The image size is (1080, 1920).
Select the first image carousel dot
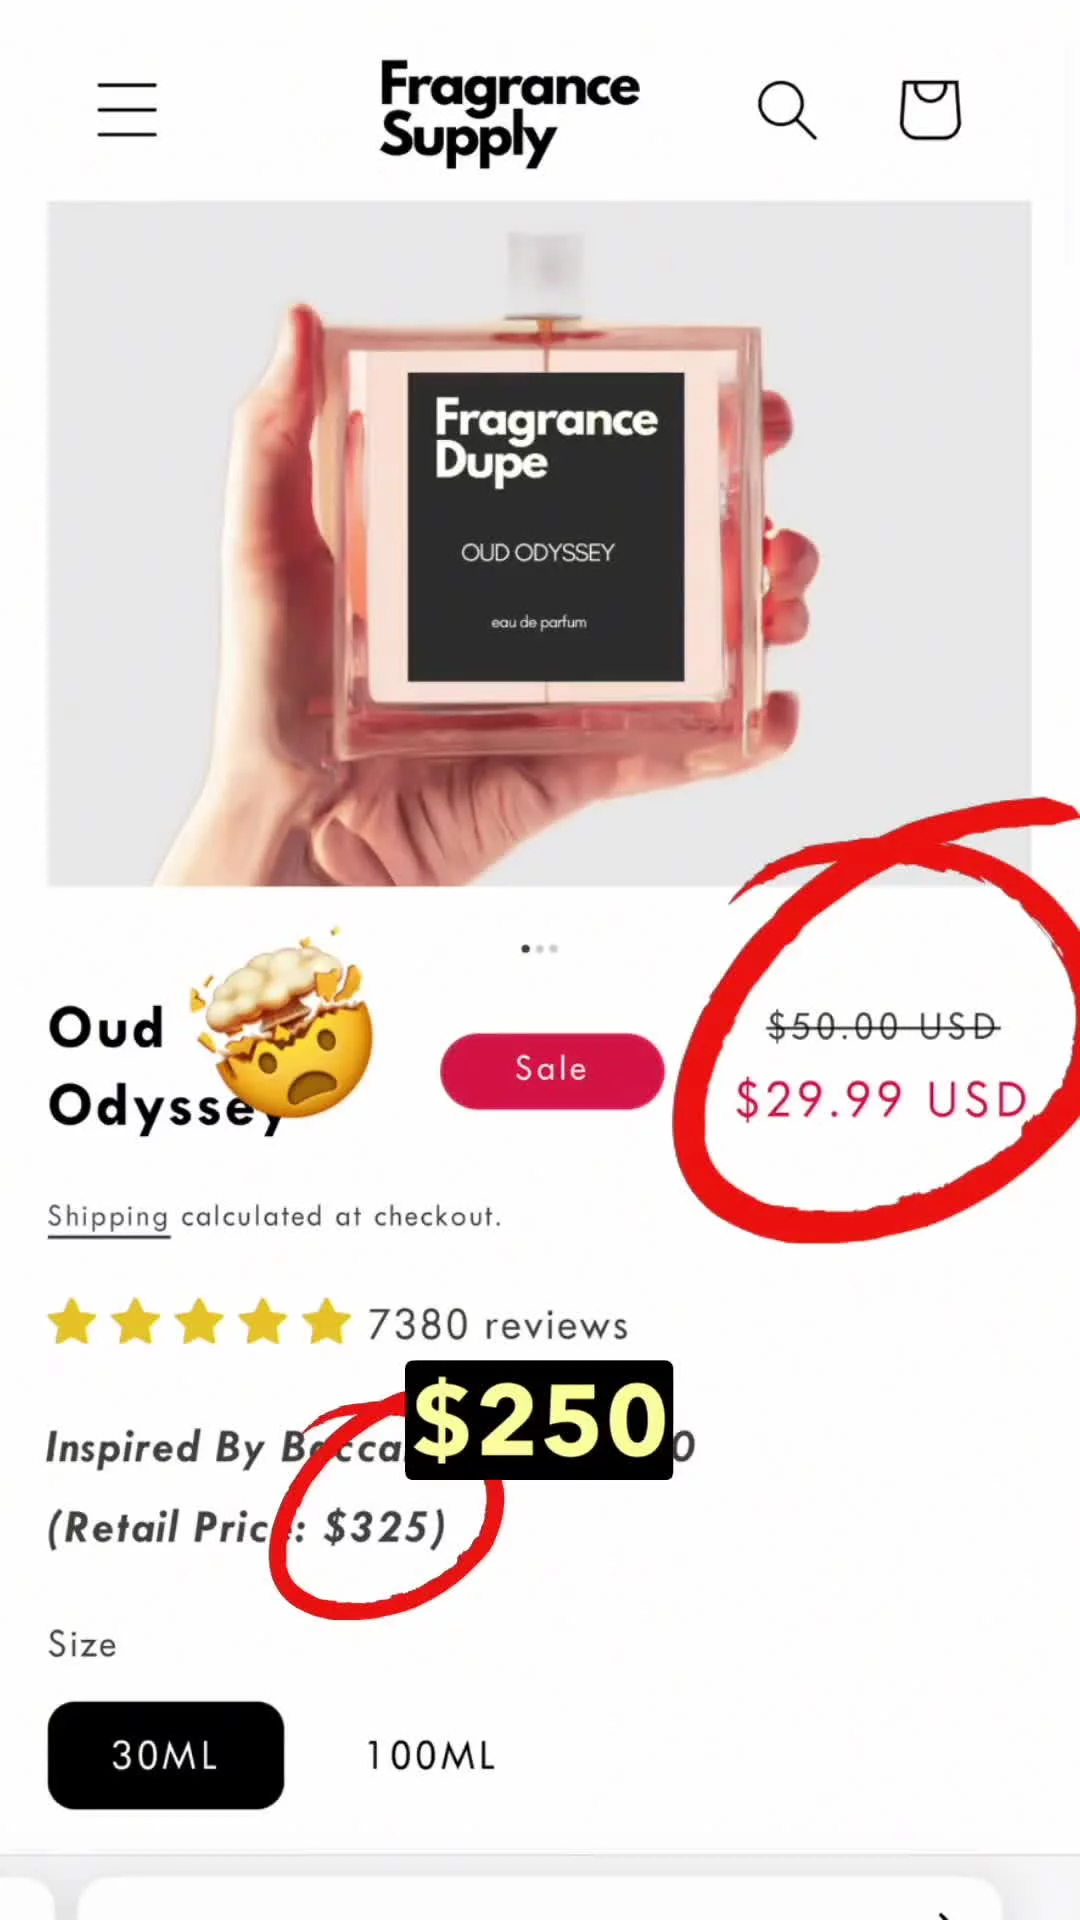coord(526,948)
